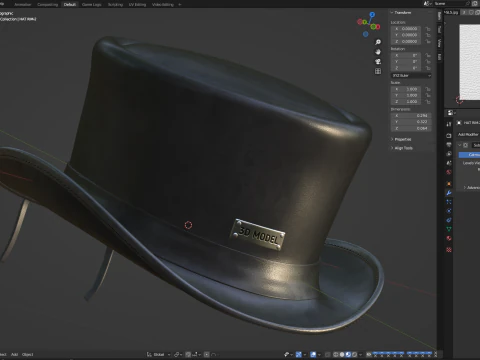Click the blue Z axis on navigation gizmo
Screen dimensions: 480x360
[x=372, y=14]
